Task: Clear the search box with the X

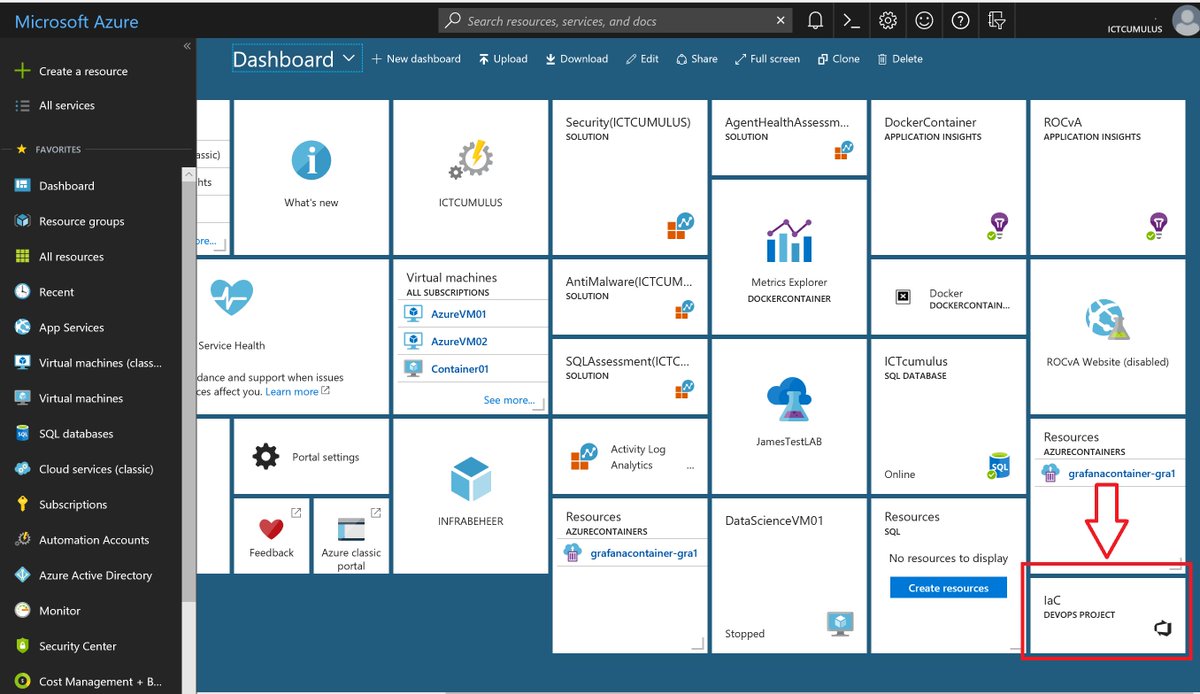Action: pos(781,20)
